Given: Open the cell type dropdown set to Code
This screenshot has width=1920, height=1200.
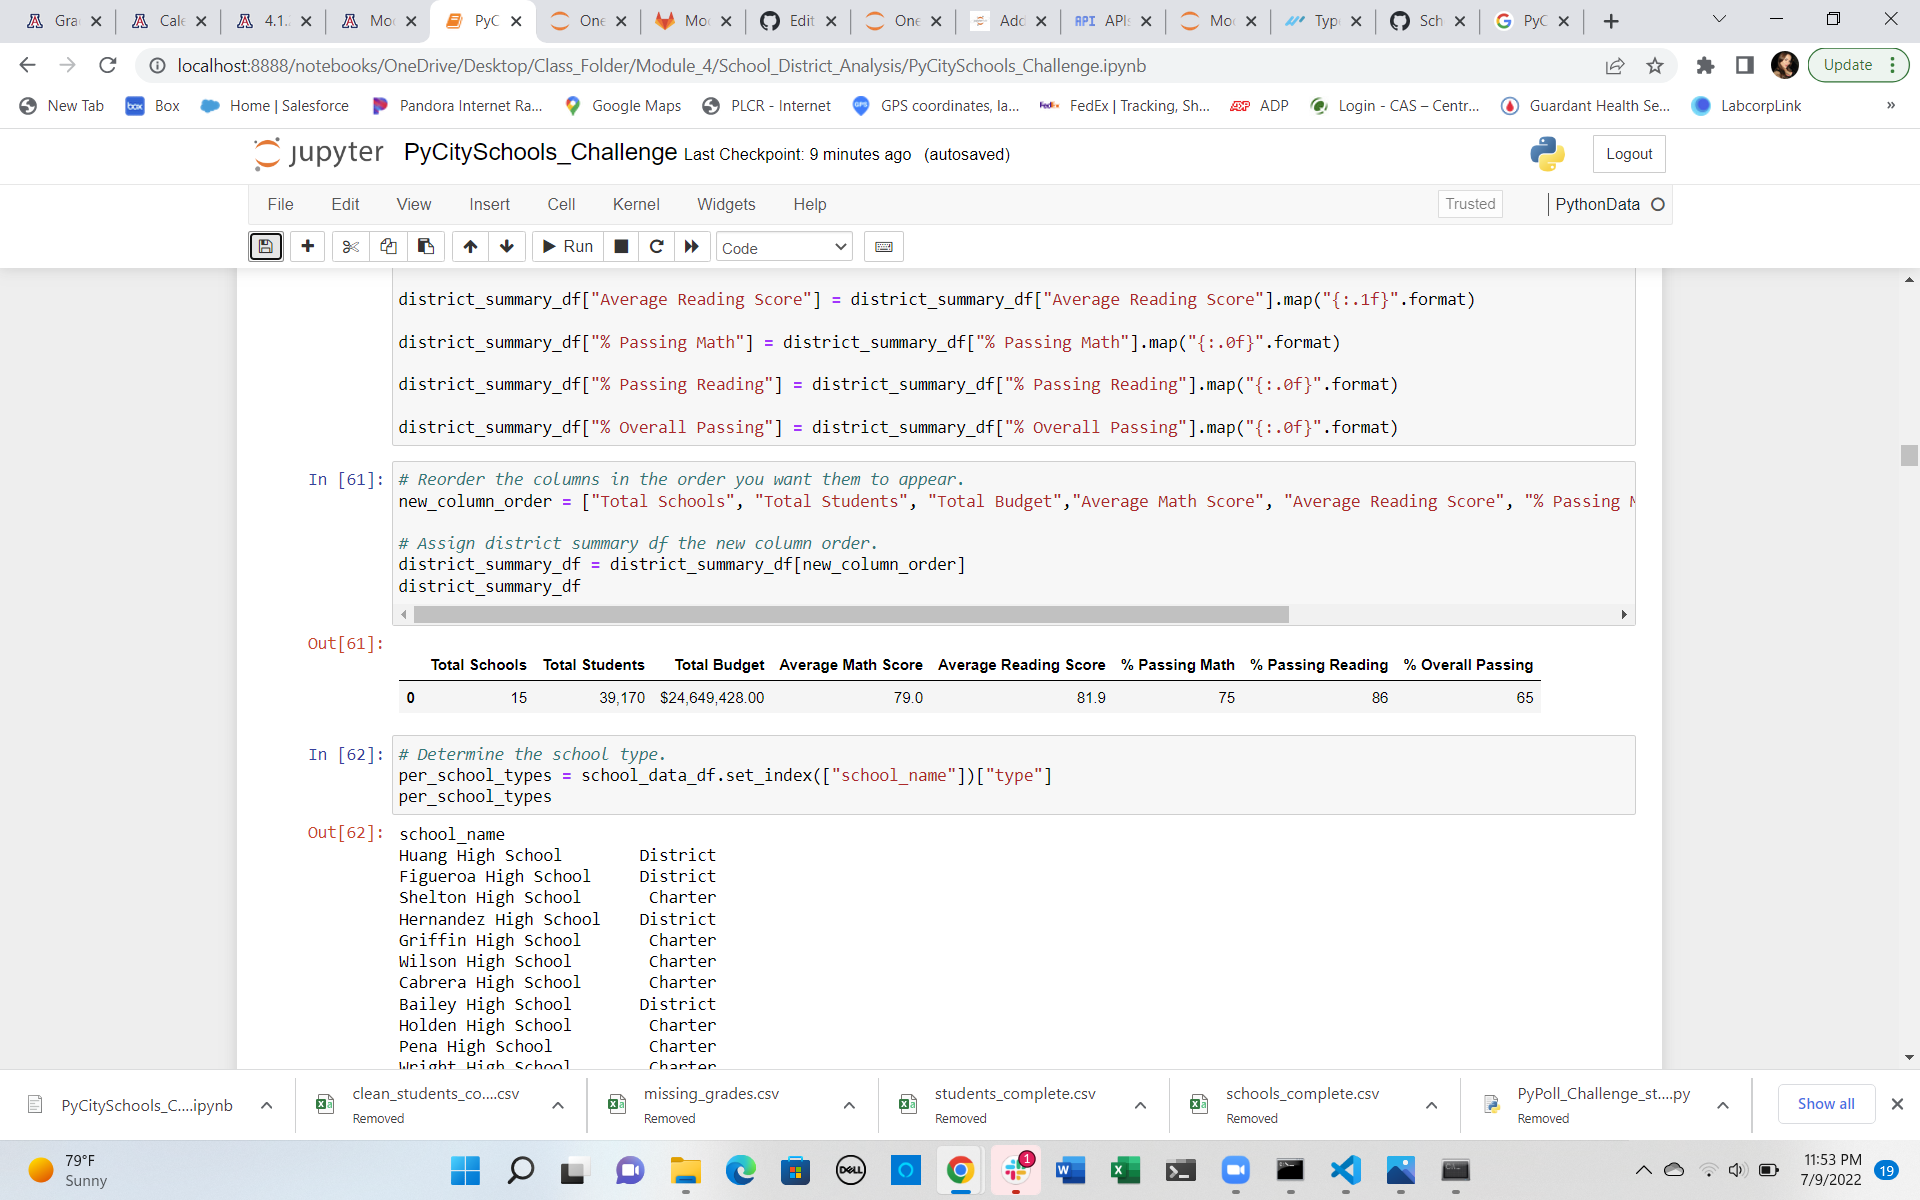Looking at the screenshot, I should [x=783, y=247].
